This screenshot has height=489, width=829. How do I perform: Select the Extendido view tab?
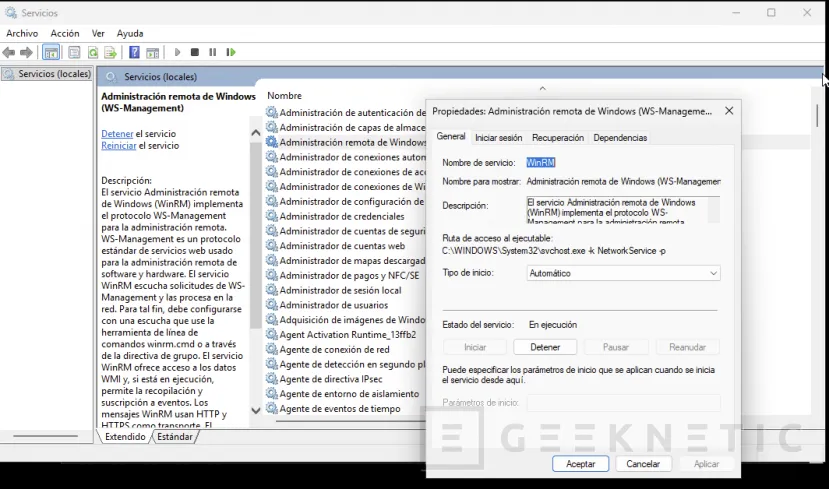(x=125, y=437)
